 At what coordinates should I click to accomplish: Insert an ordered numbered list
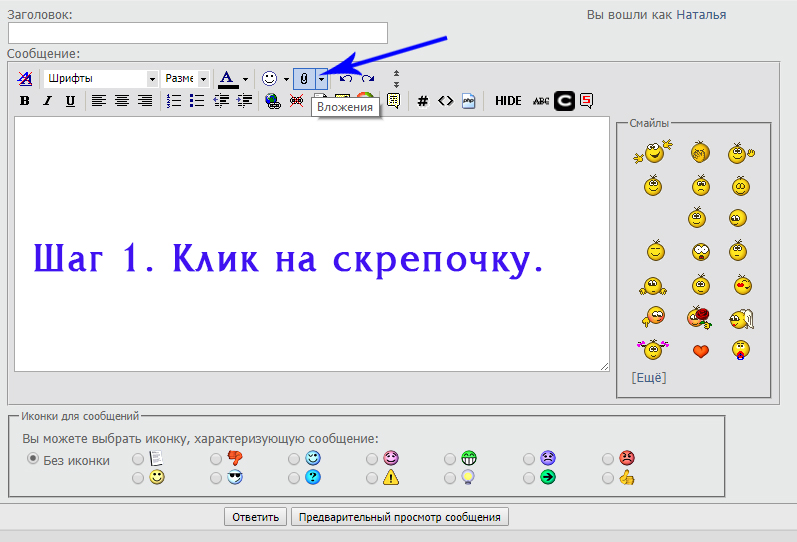pos(174,101)
